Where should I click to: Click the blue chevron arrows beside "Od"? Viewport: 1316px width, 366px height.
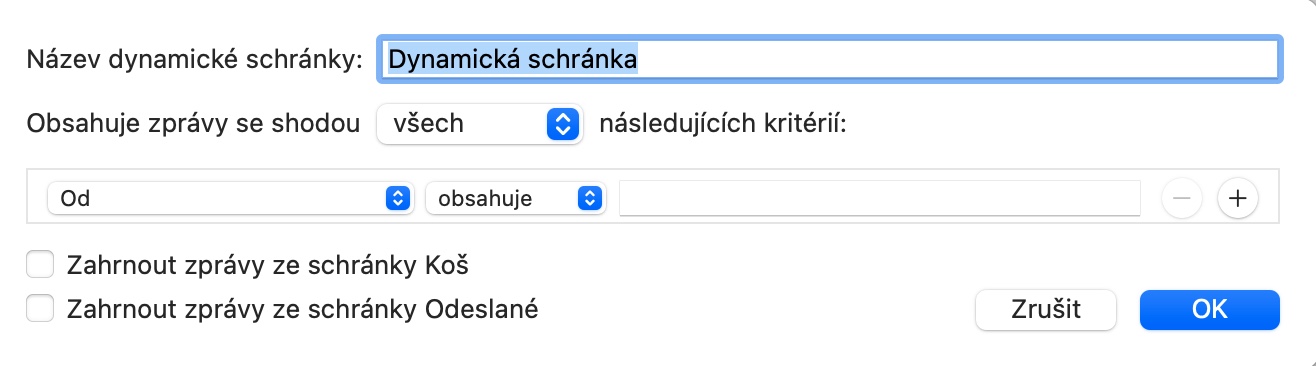tap(398, 198)
